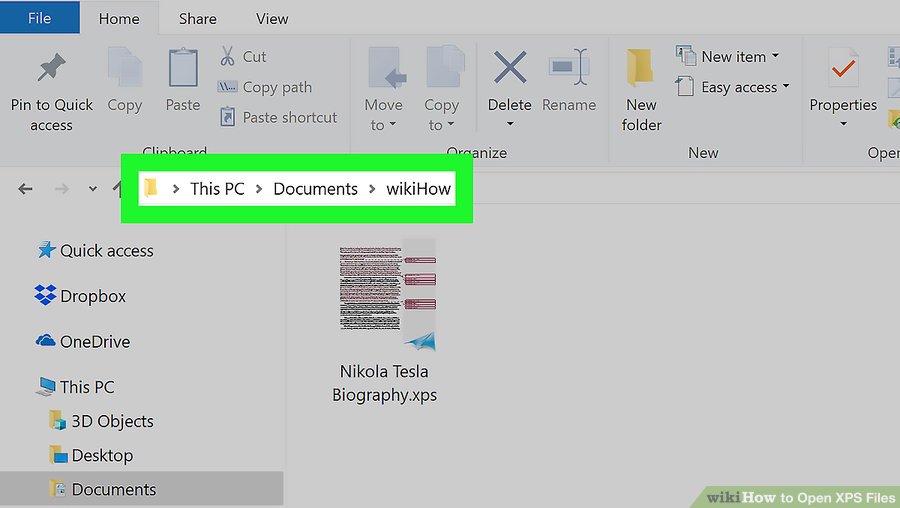Open the Easy access dropdown arrow
Screen dimensions: 900x508
coord(786,86)
